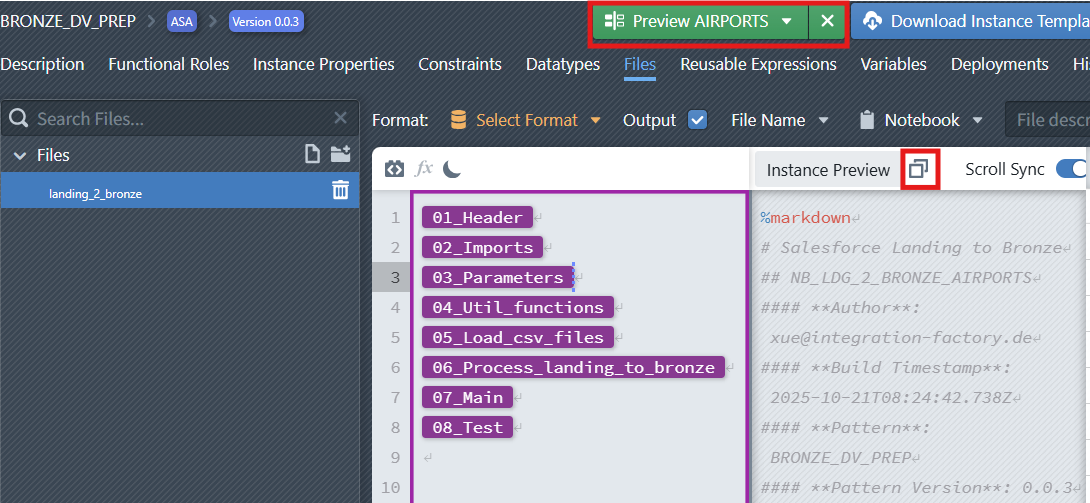The width and height of the screenshot is (1090, 503).
Task: Open the File Name dropdown
Action: point(780,120)
